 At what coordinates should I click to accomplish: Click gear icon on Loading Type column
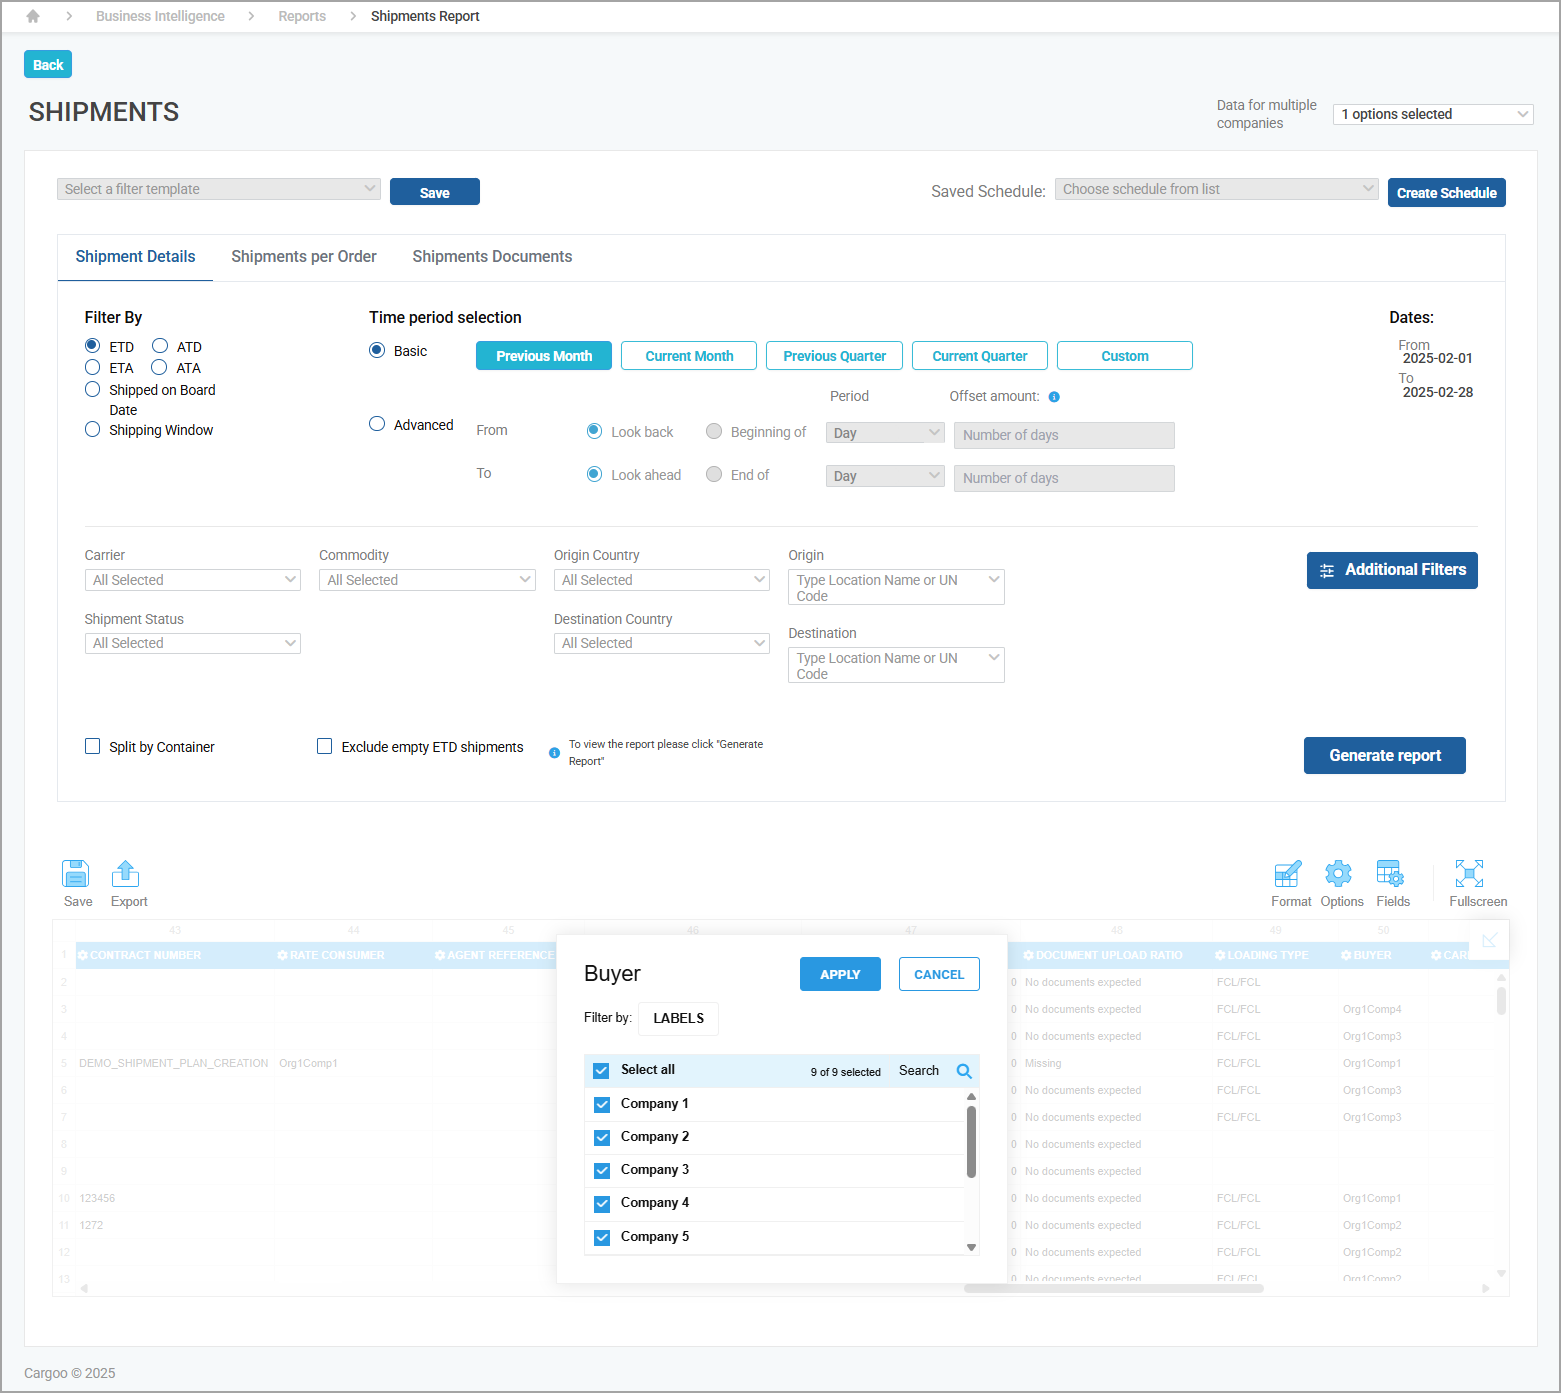(1220, 956)
